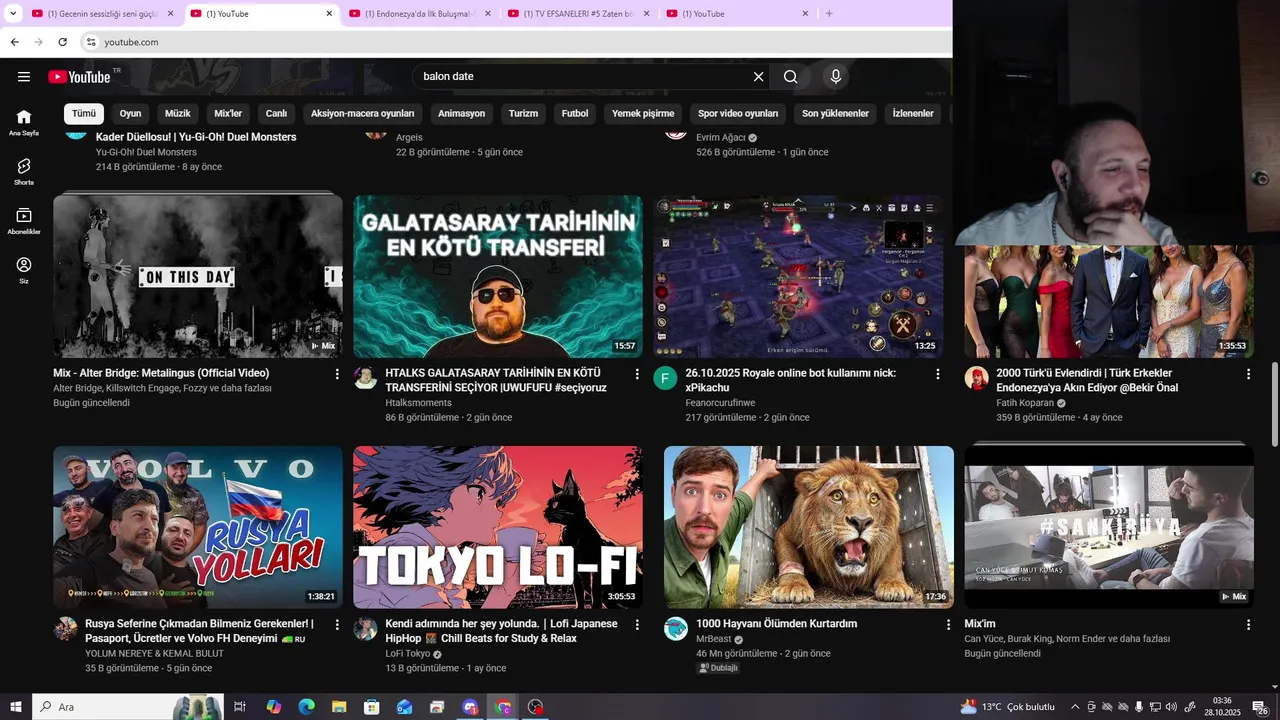Clear the search box with the X icon

point(759,77)
